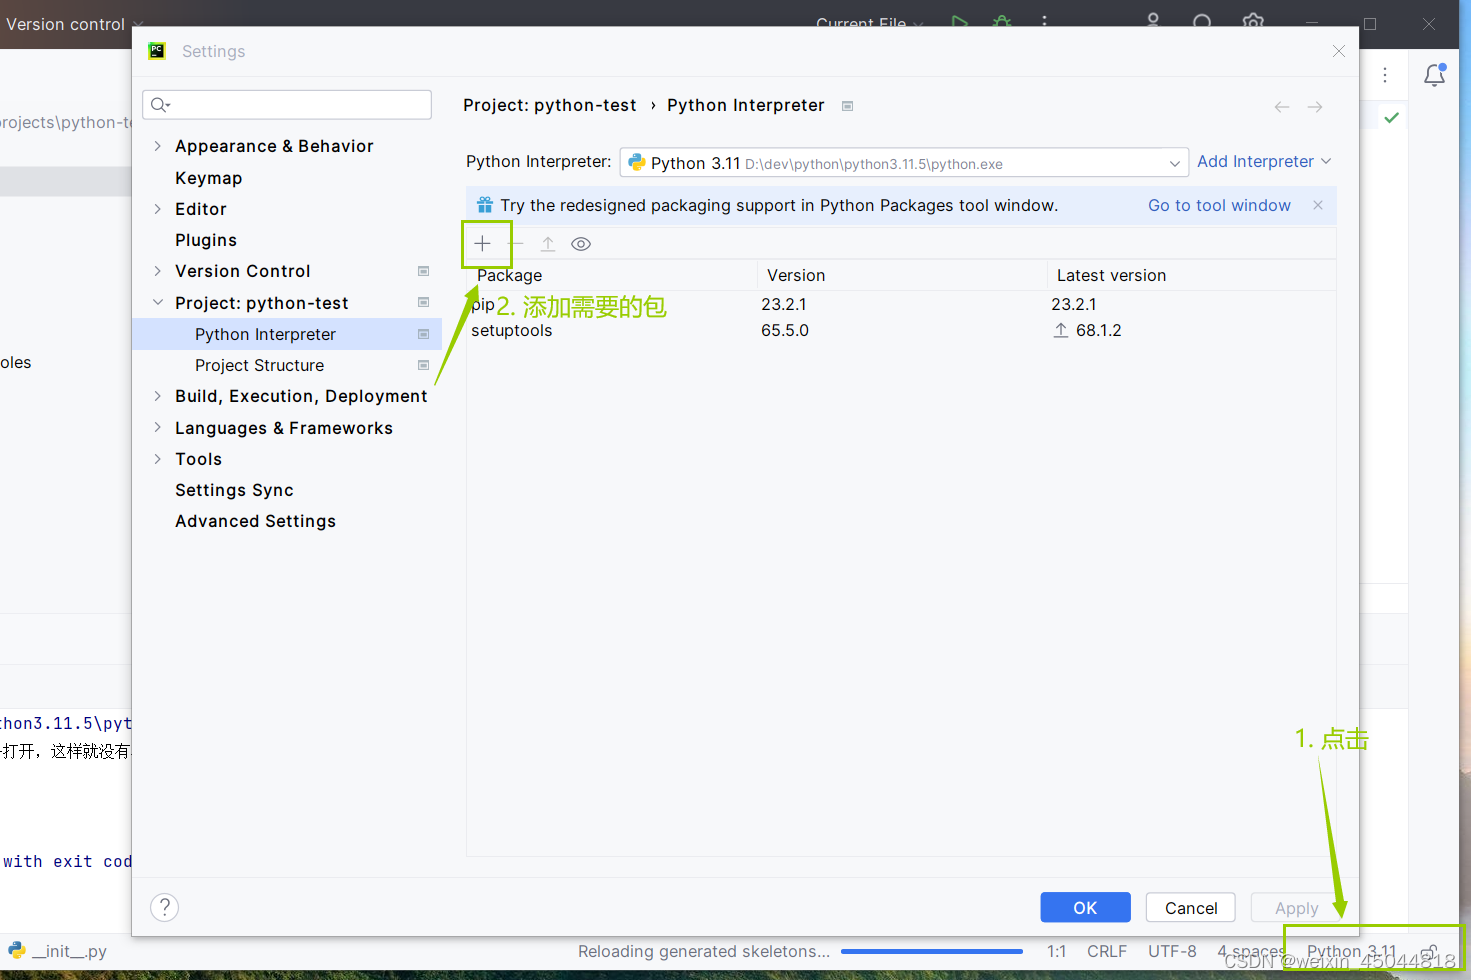Image resolution: width=1471 pixels, height=980 pixels.
Task: Open Current File run configuration dropdown
Action: 870,22
